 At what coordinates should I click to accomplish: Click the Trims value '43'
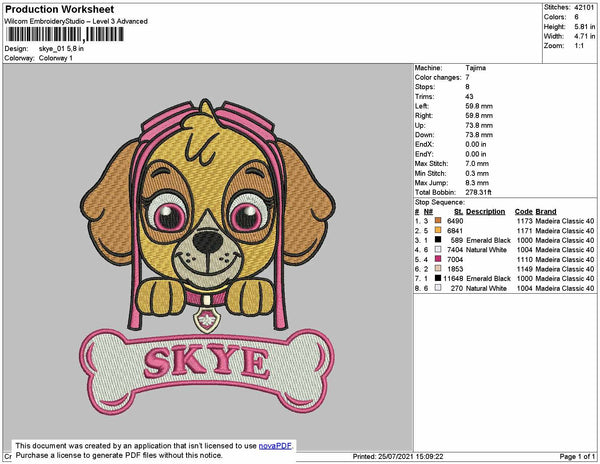[x=469, y=96]
